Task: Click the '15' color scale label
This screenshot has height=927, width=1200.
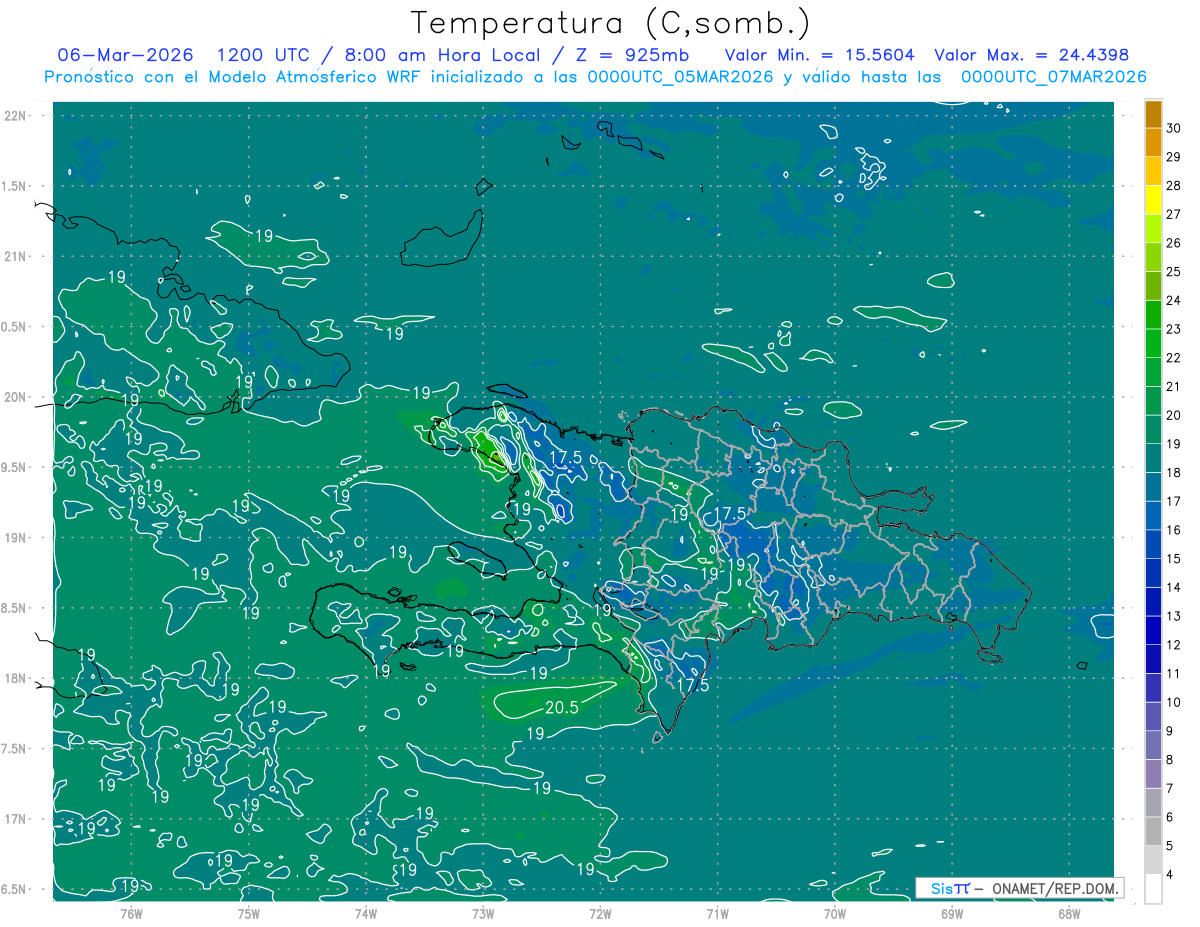Action: (1174, 558)
